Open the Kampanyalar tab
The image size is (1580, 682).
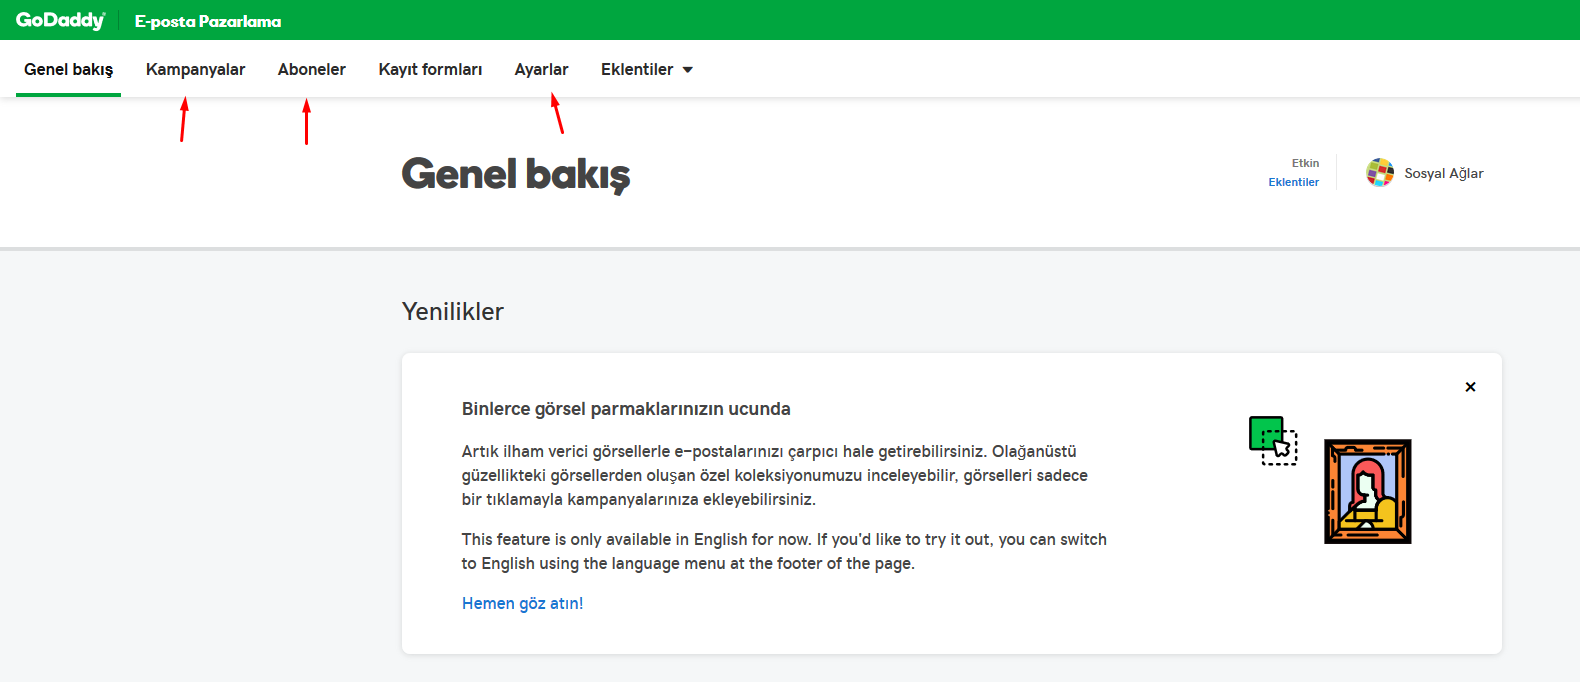click(x=195, y=69)
